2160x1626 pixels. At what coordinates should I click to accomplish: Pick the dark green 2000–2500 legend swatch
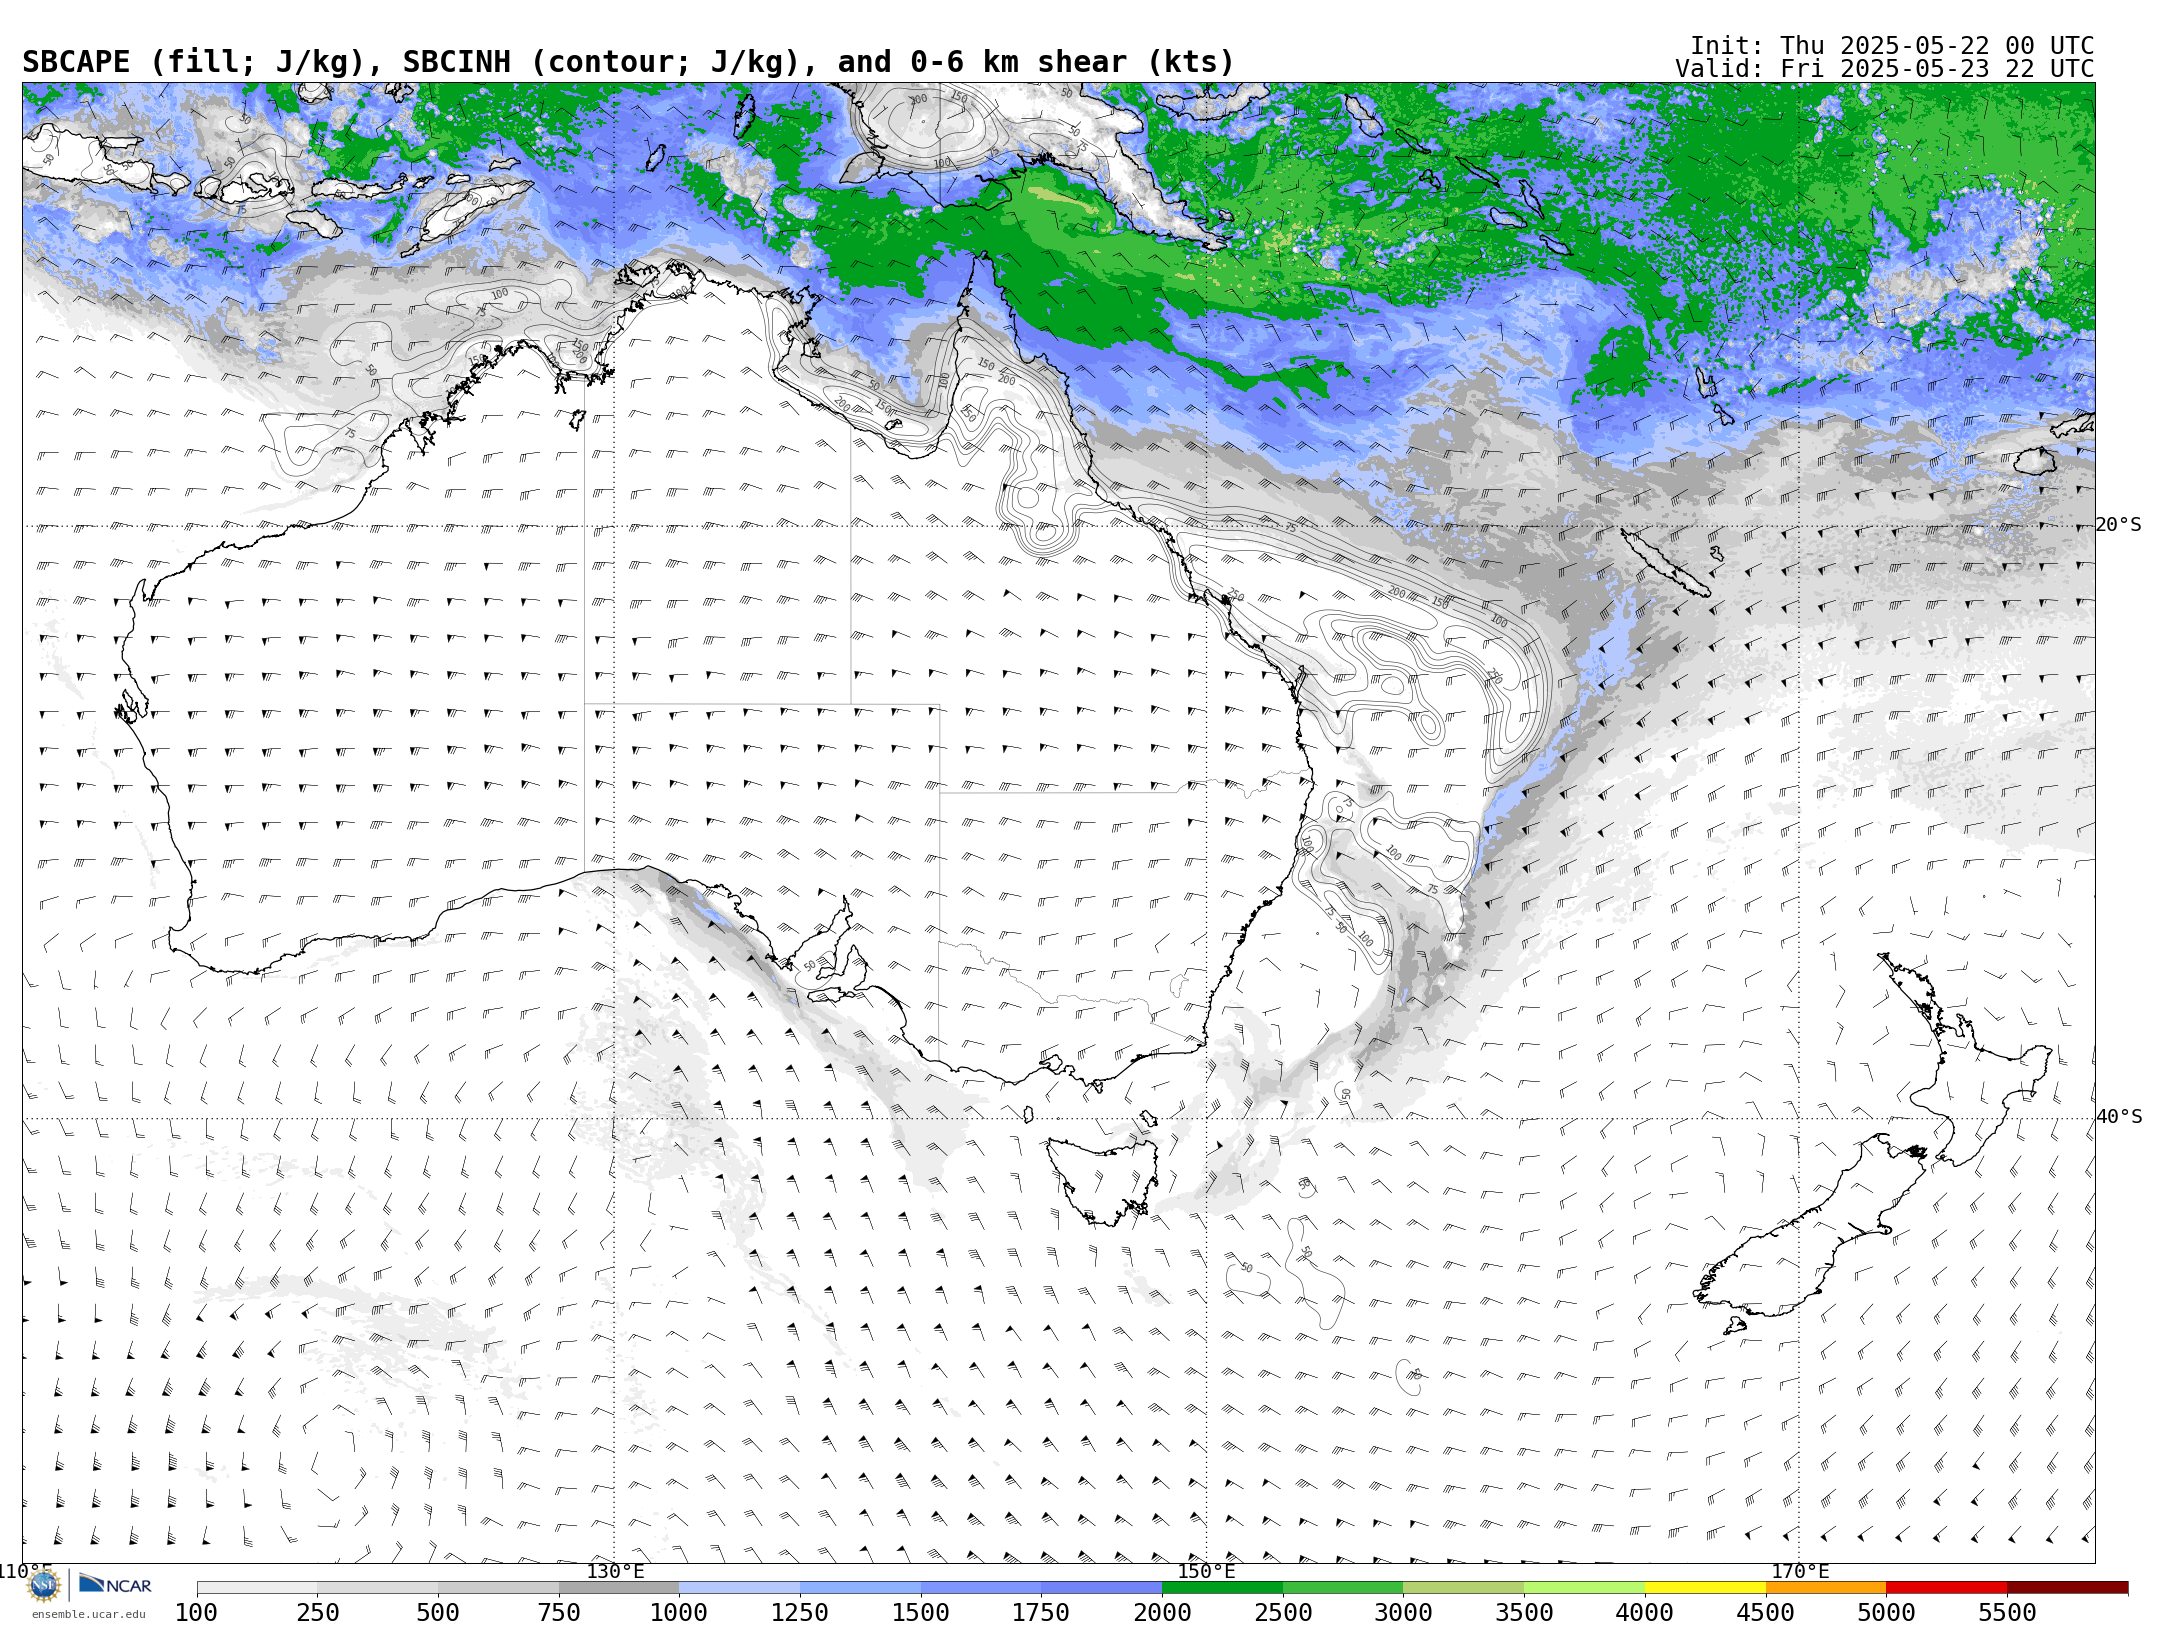1222,1588
